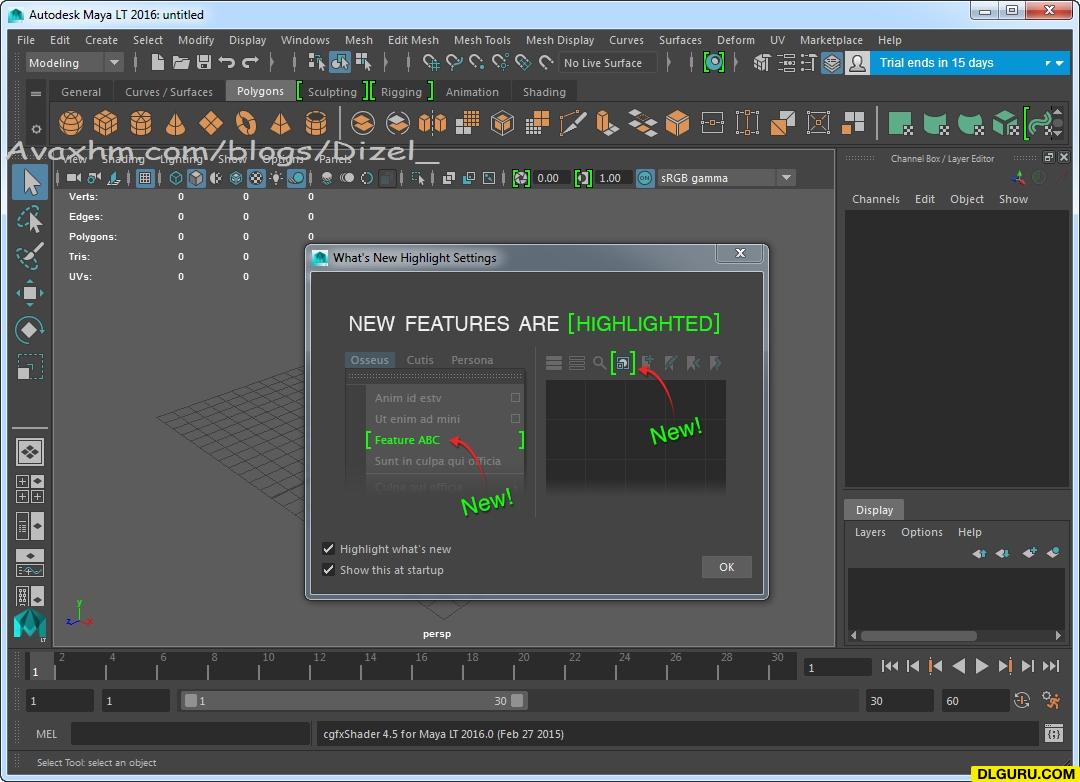Click OK in What's New dialog
Image resolution: width=1080 pixels, height=782 pixels.
point(727,567)
